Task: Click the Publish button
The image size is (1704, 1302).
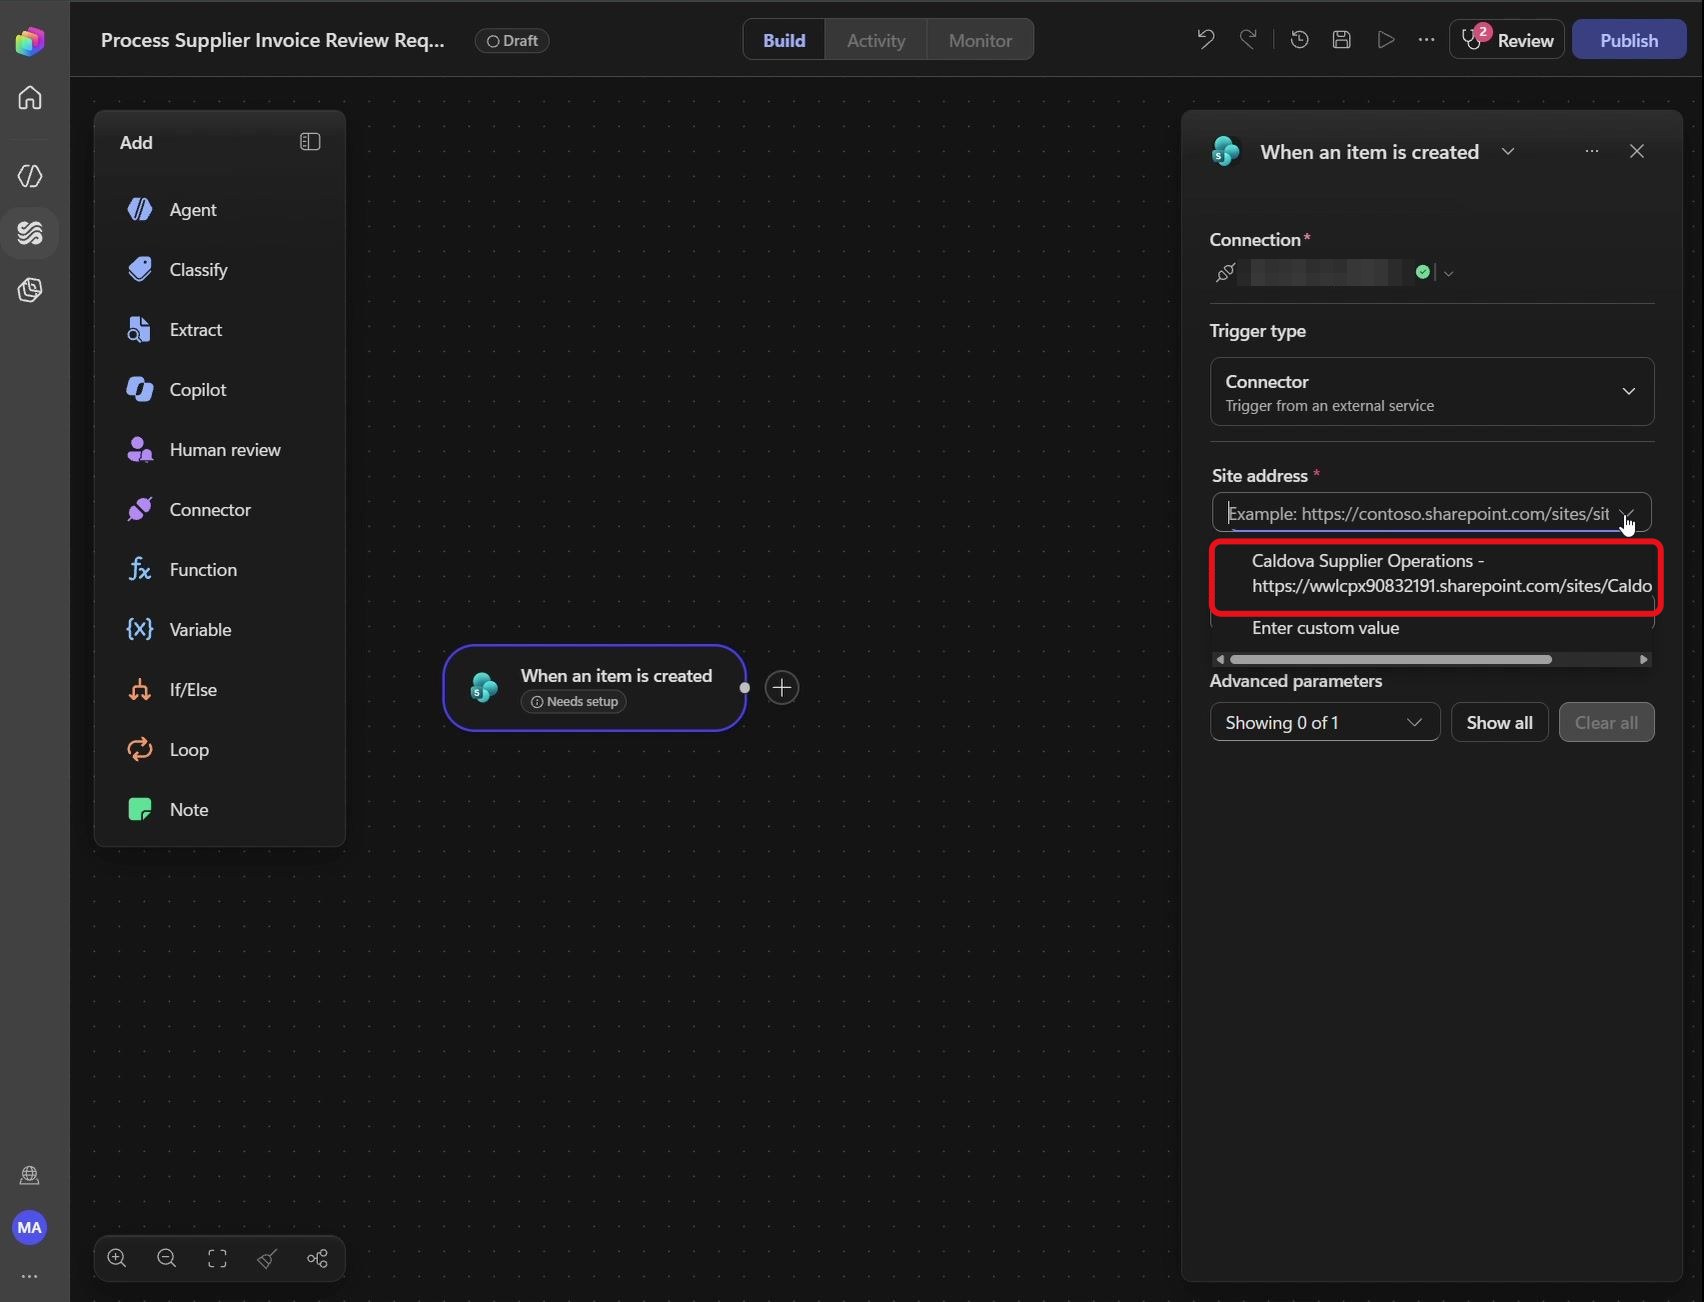Action: [1629, 40]
